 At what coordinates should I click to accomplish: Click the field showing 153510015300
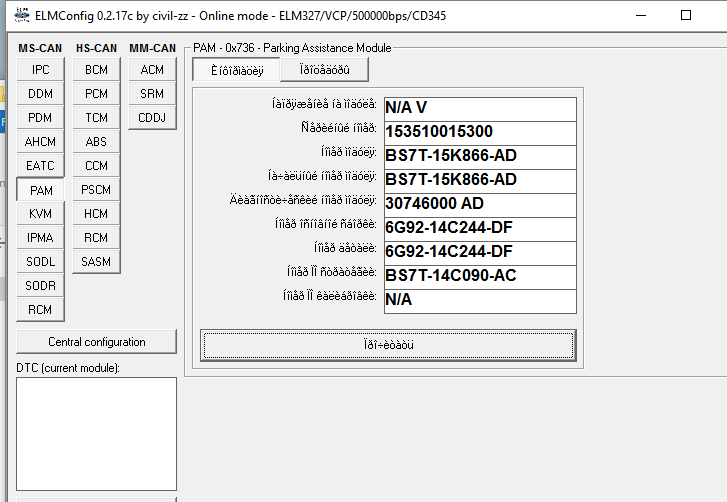point(479,132)
